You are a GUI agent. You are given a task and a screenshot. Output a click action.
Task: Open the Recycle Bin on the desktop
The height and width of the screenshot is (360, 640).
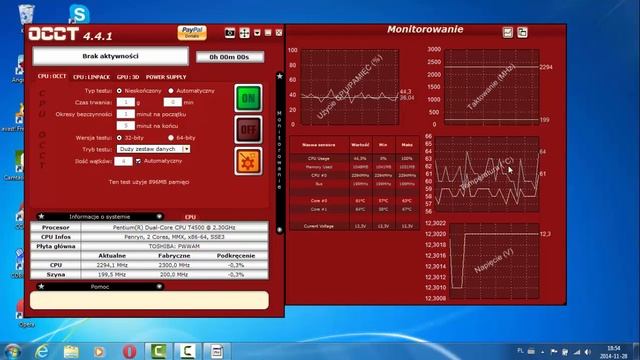coord(27,14)
